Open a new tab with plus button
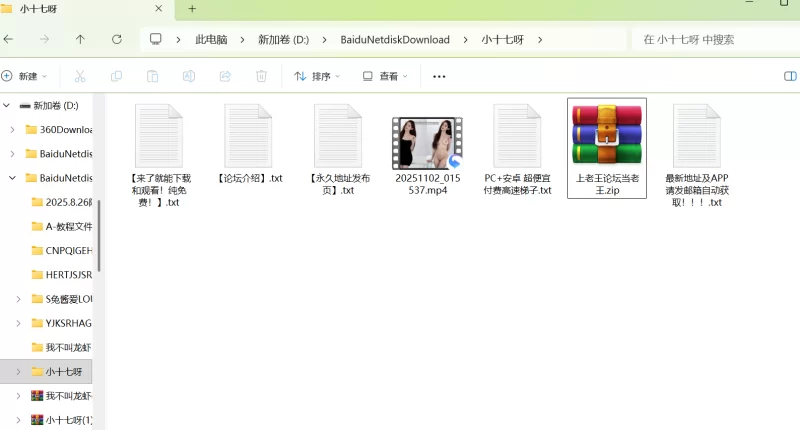 point(192,9)
